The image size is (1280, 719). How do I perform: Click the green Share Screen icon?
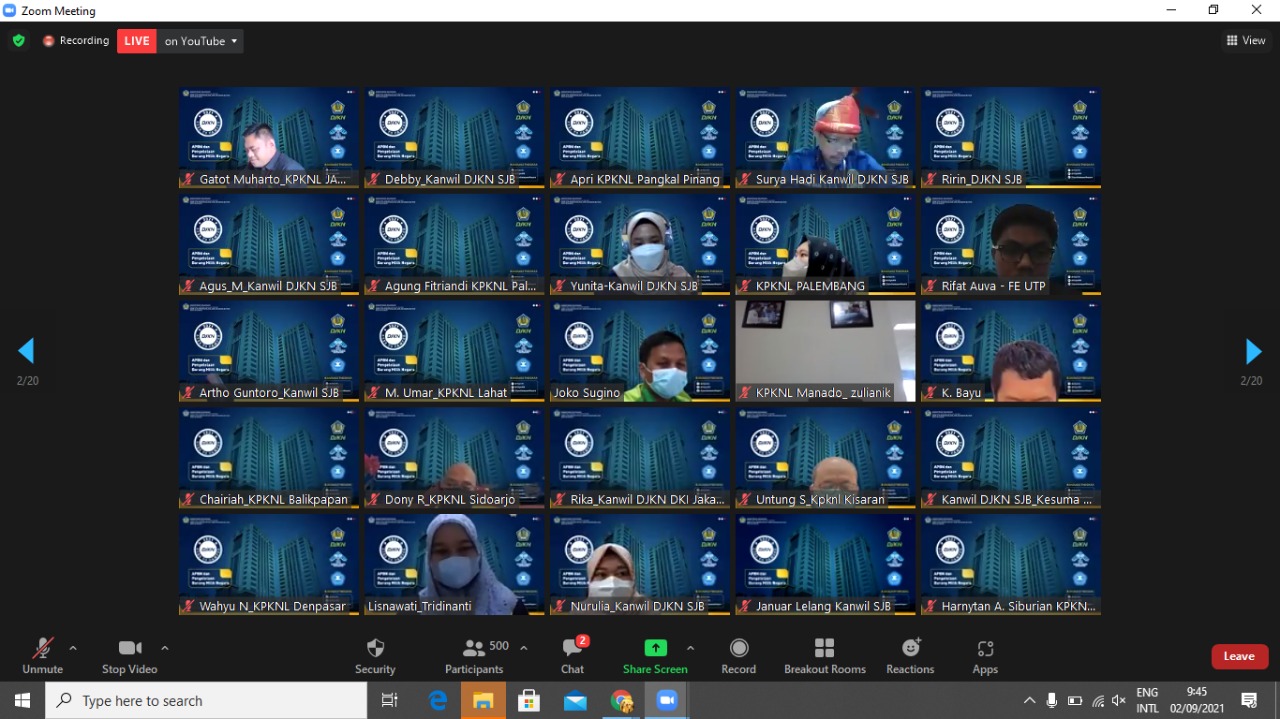tap(655, 648)
